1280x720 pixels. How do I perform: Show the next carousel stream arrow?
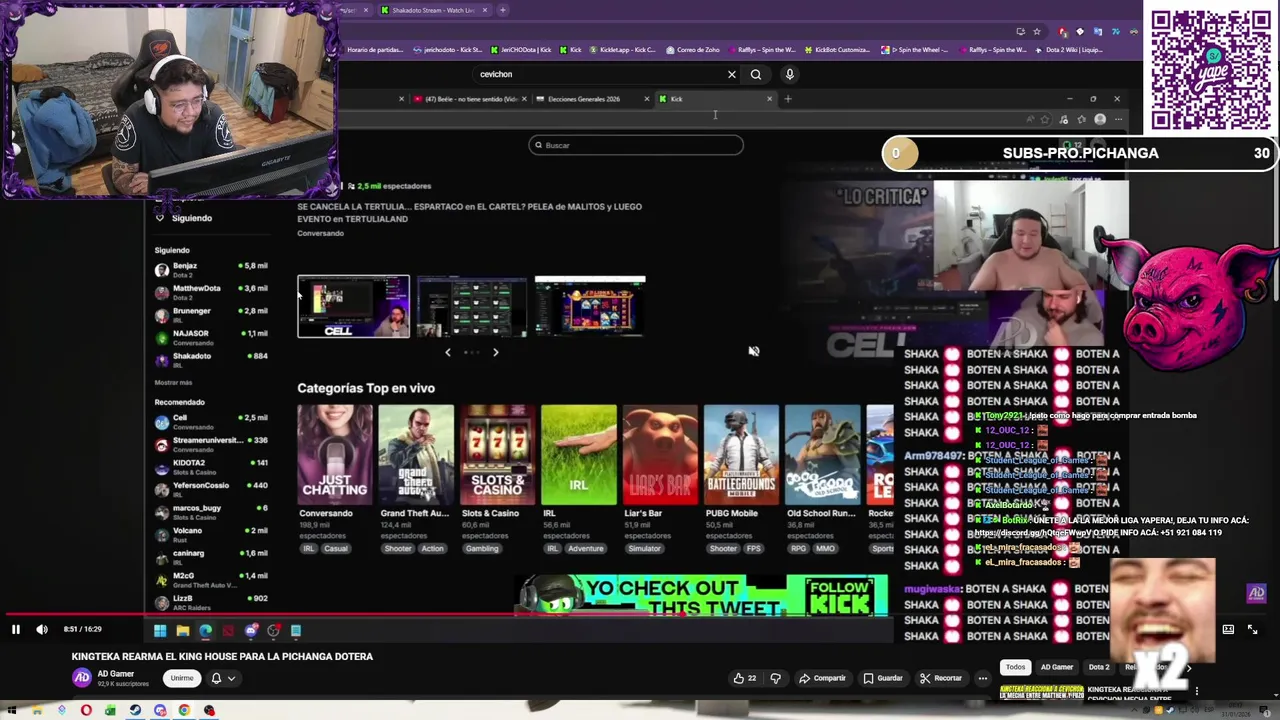pos(495,352)
